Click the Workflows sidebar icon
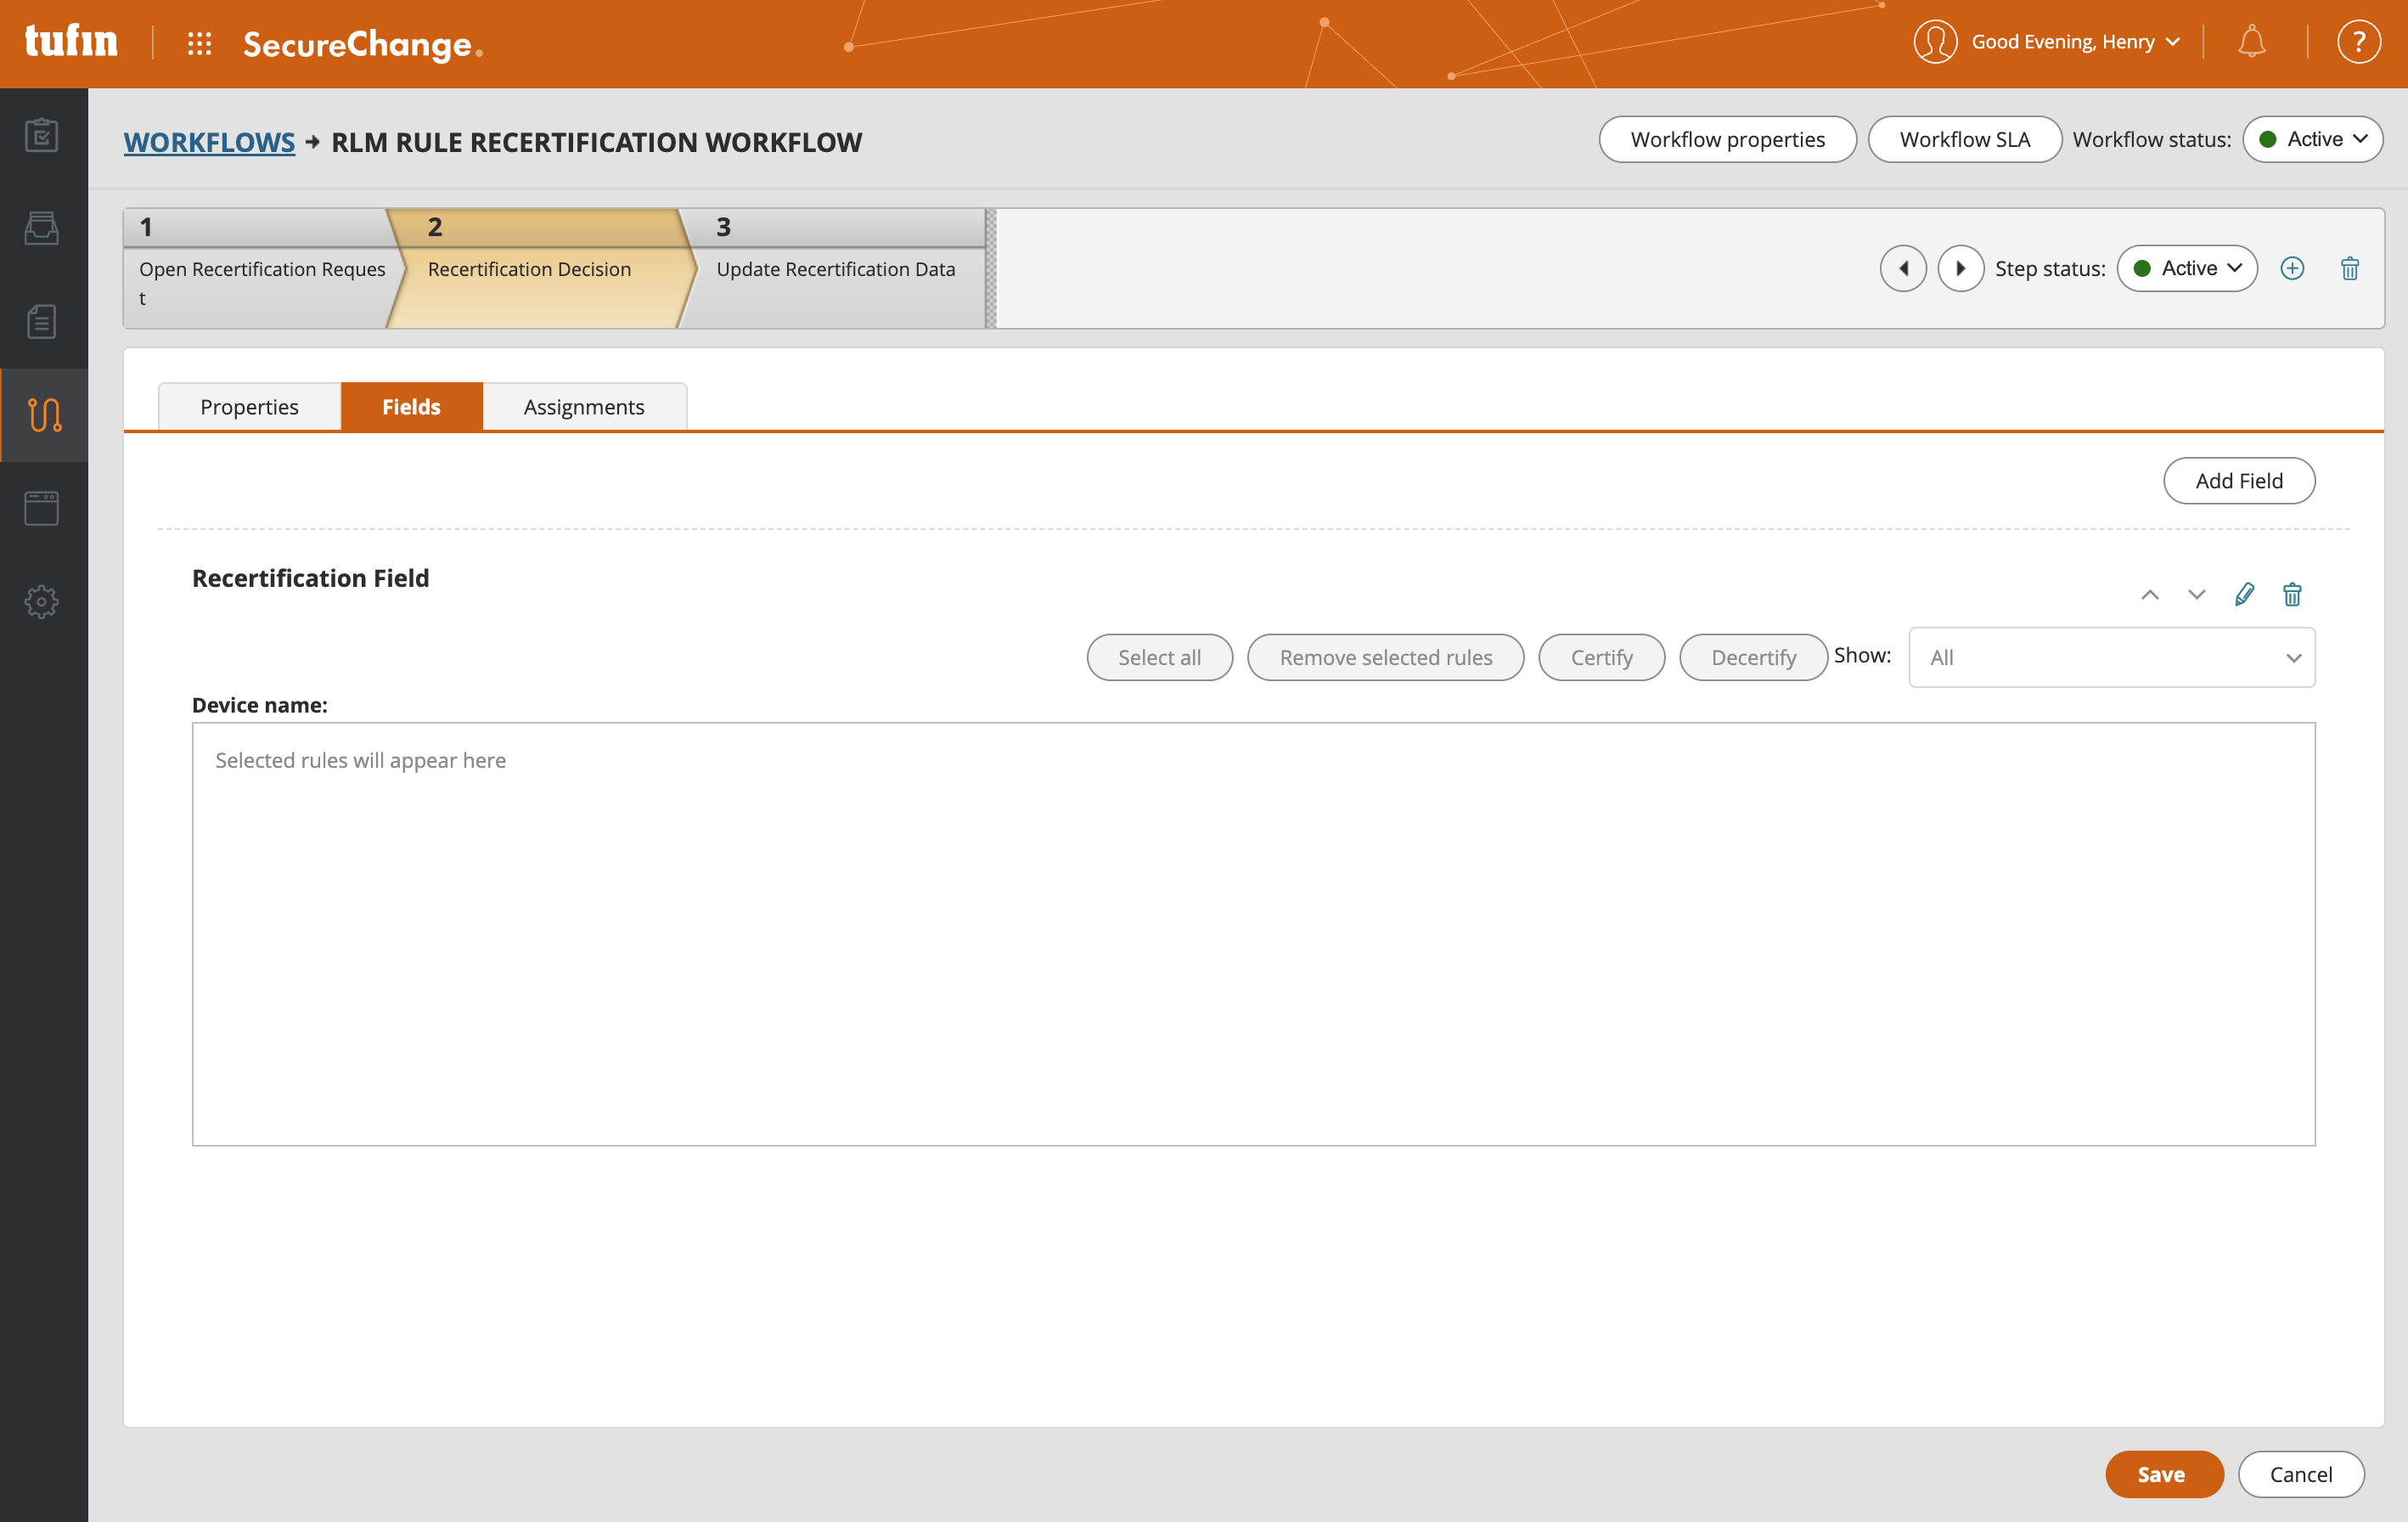Screen dimensions: 2408x1522 click(44, 414)
